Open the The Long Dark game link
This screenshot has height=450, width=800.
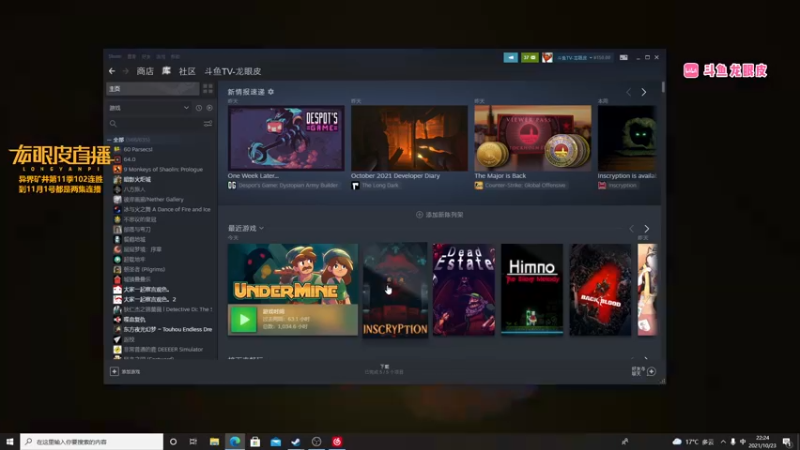pyautogui.click(x=380, y=185)
